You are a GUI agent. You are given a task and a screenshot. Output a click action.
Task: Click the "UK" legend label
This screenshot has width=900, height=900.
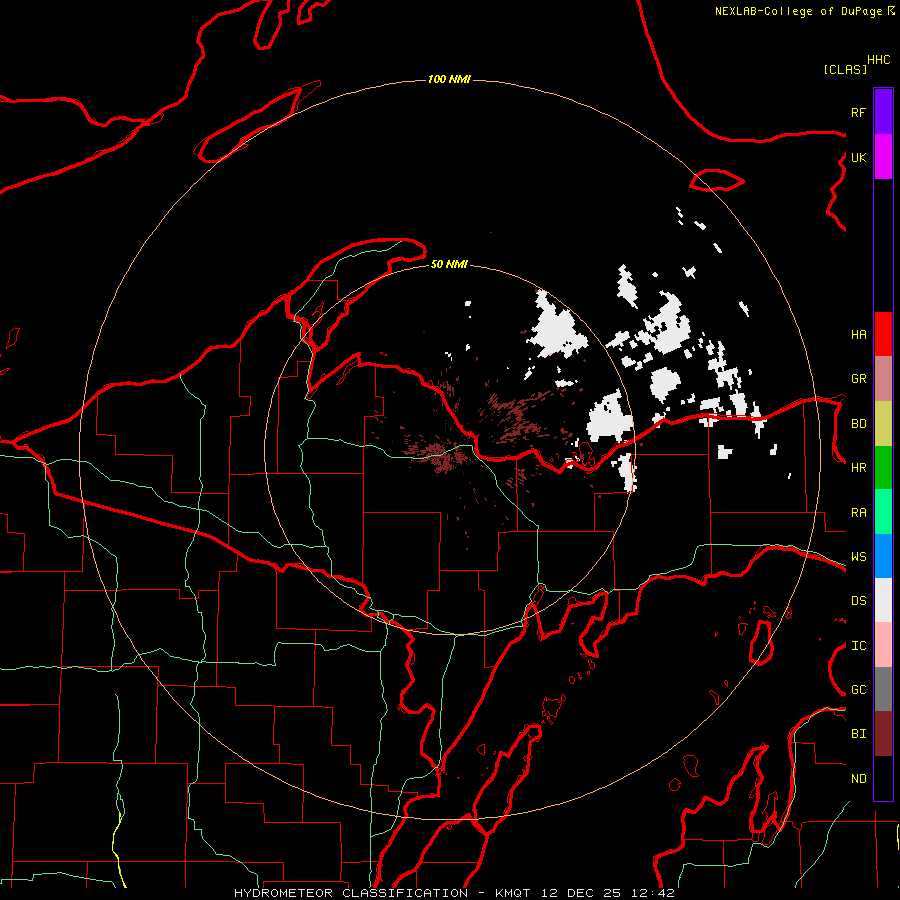tap(858, 157)
